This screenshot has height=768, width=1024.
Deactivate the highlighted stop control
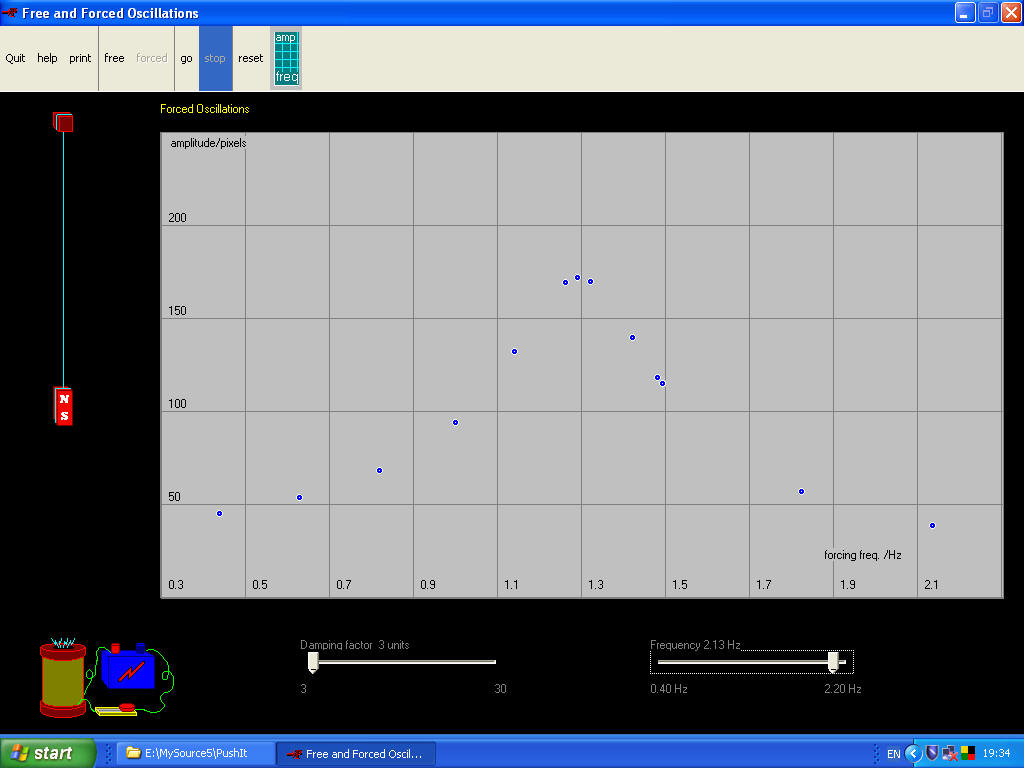[x=214, y=57]
